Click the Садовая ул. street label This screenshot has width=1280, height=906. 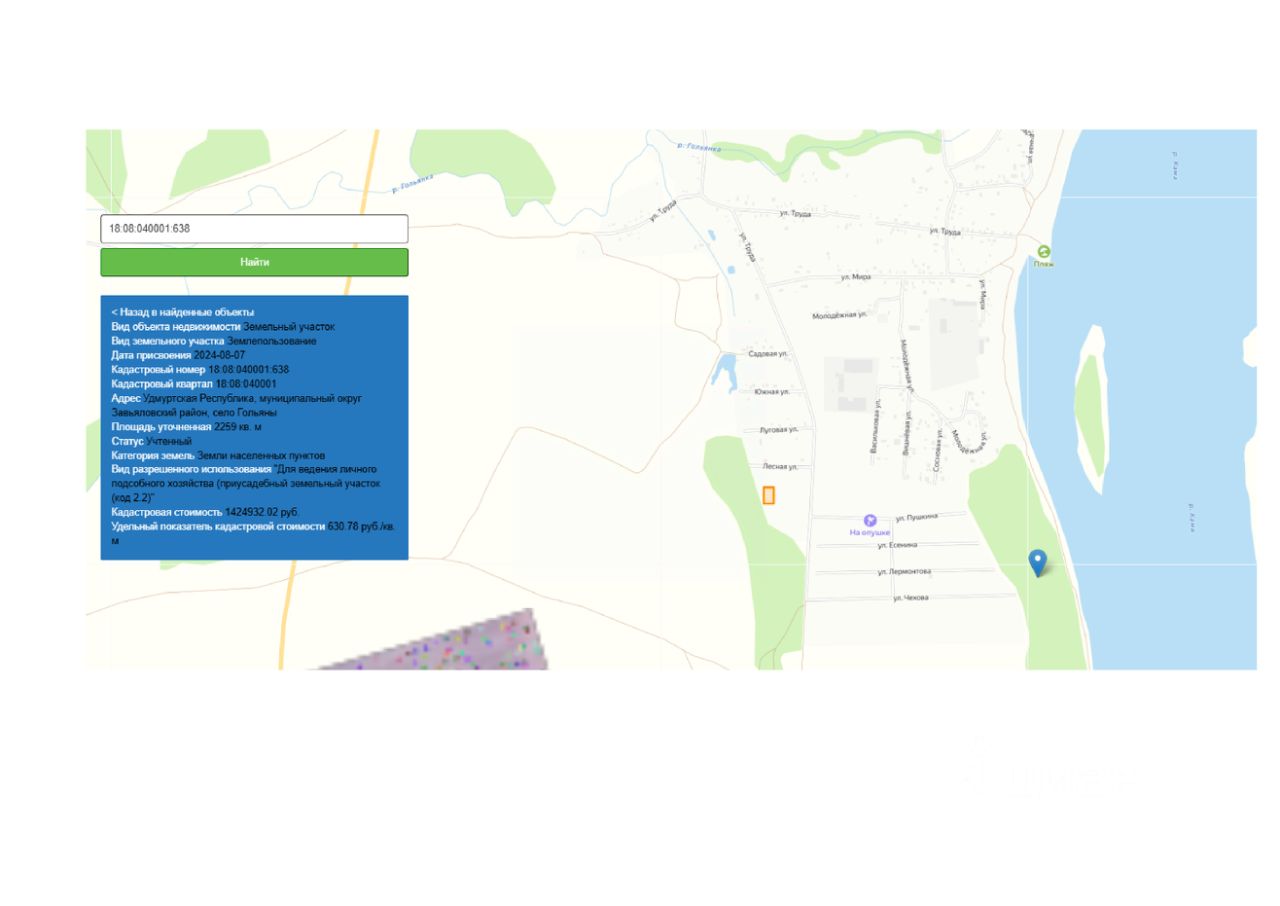768,354
